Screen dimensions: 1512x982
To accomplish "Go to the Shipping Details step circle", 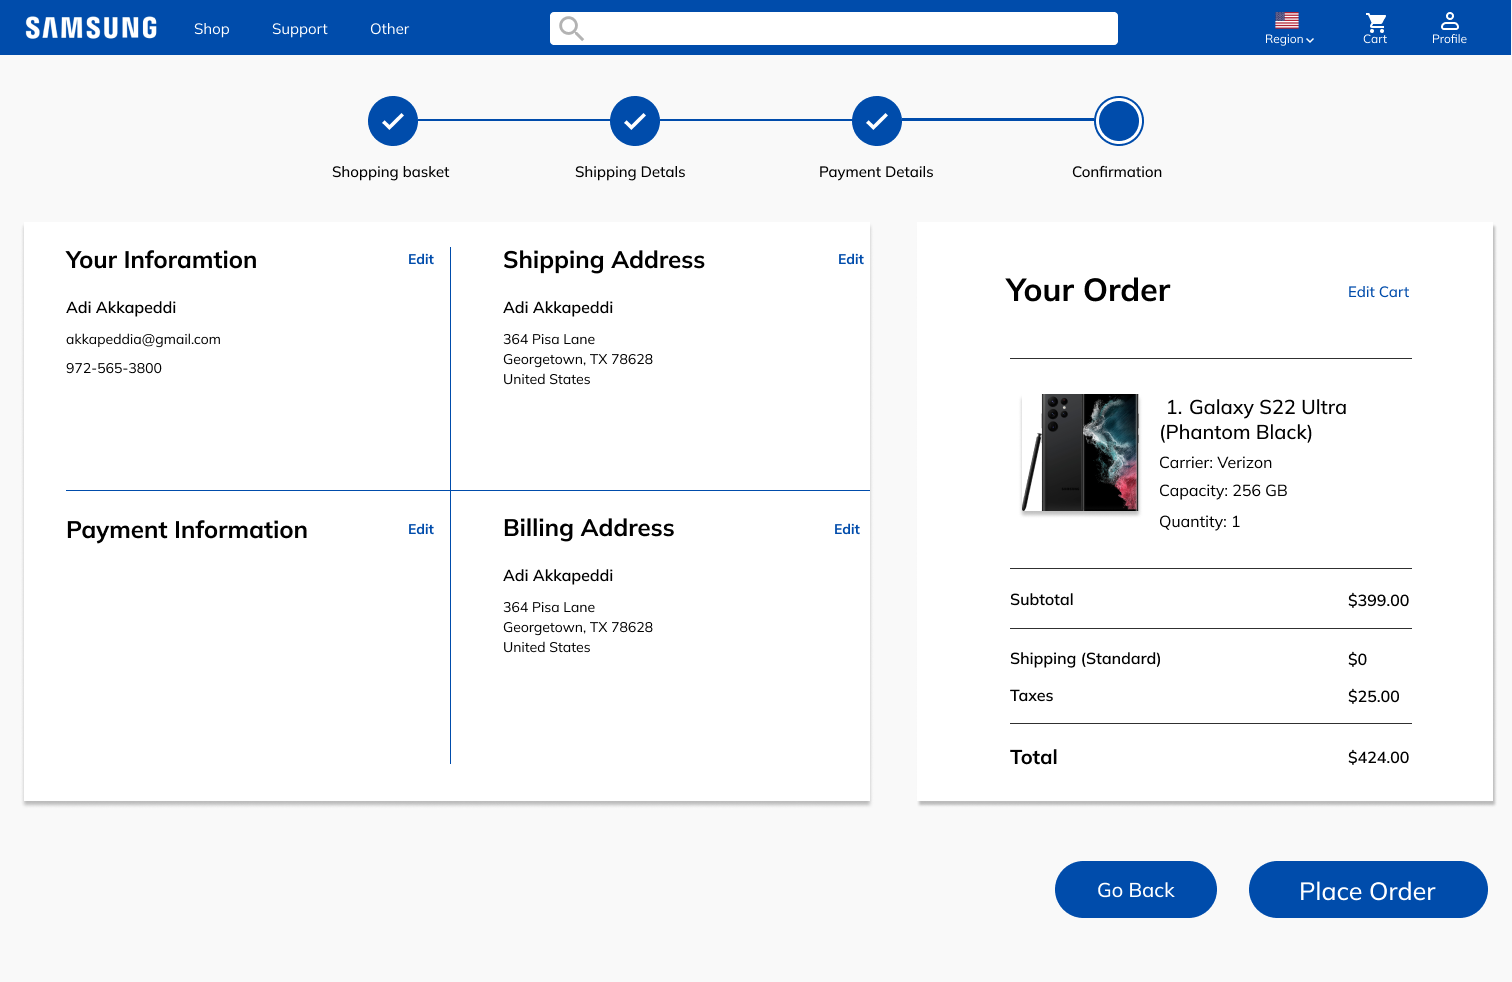I will (x=635, y=121).
